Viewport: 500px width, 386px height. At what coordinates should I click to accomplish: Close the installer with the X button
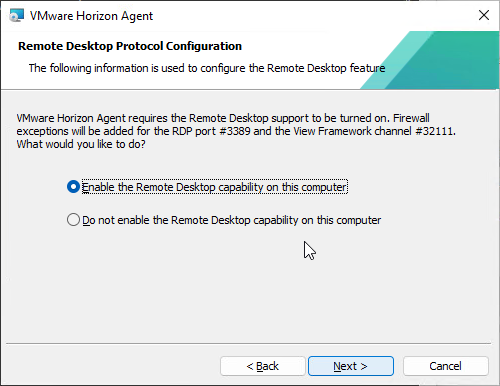tap(484, 15)
